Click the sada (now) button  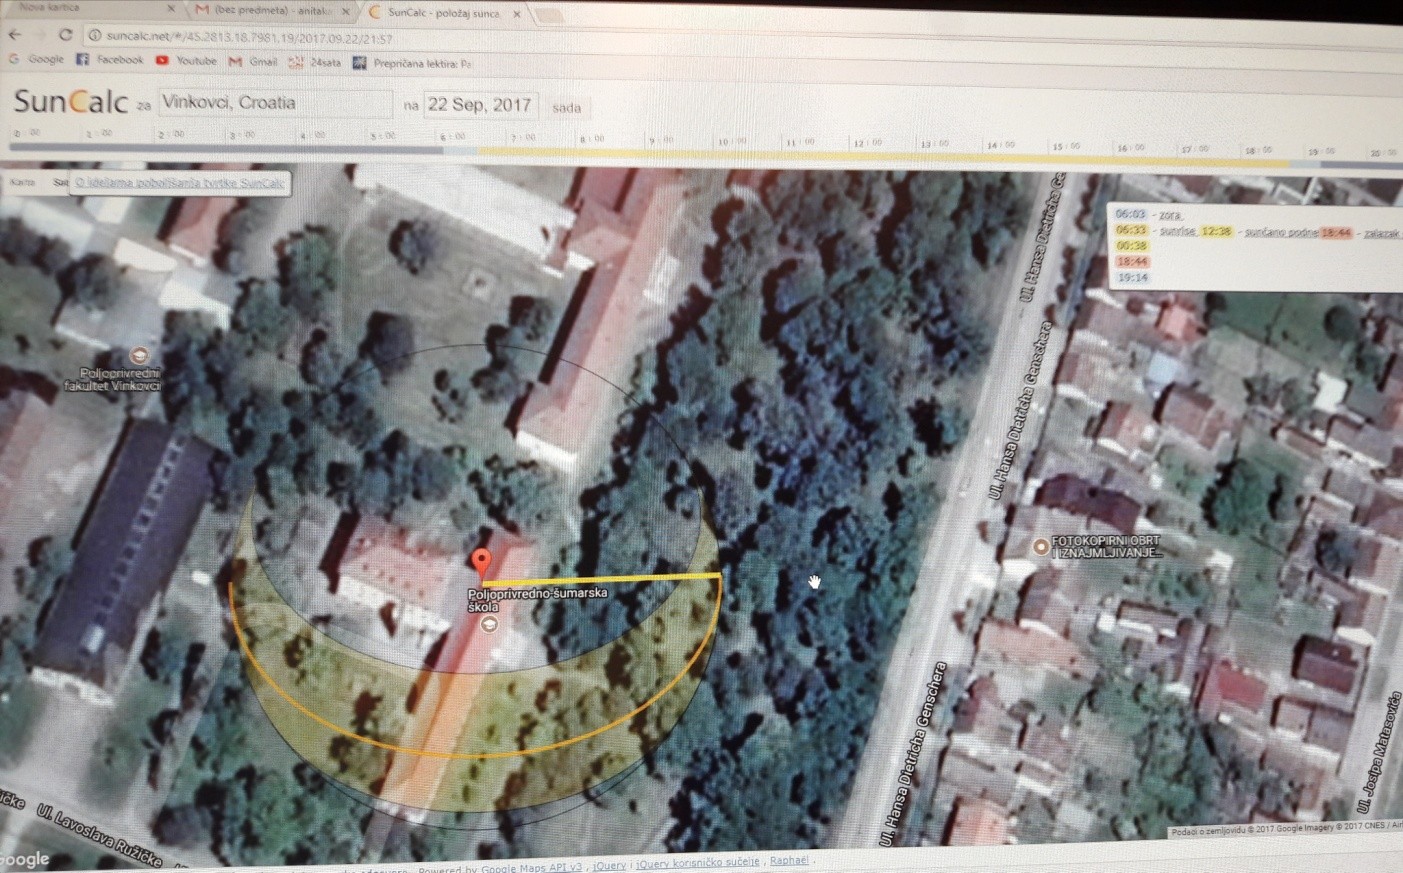coord(566,108)
